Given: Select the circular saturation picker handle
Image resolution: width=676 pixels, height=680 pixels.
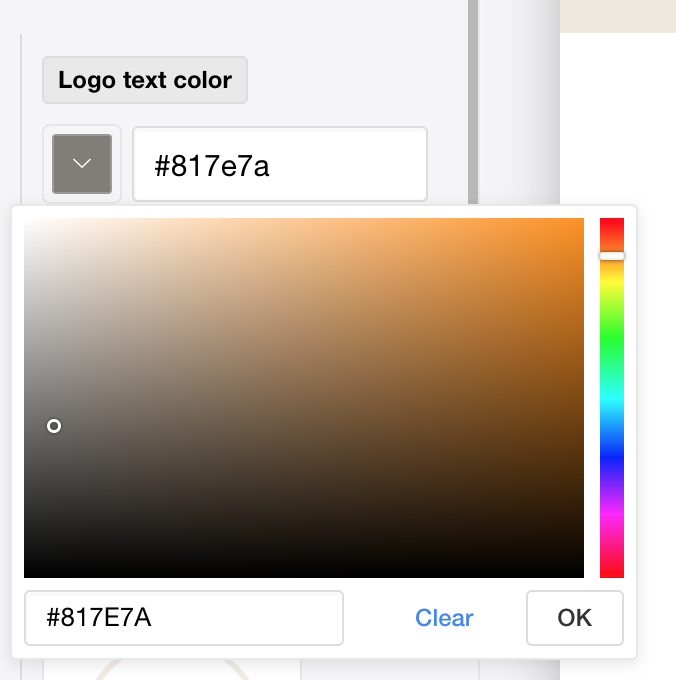Looking at the screenshot, I should tap(54, 426).
